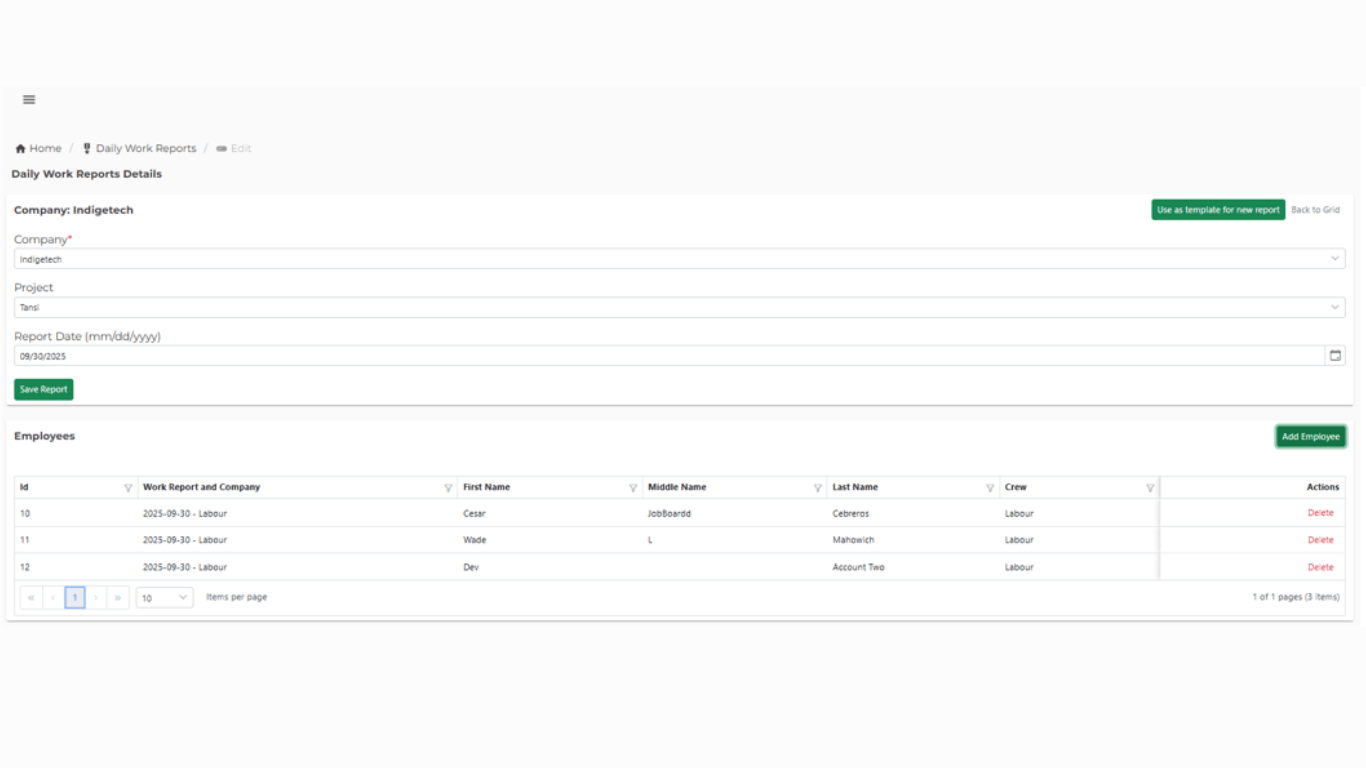Click the Back to Grid link
1366x768 pixels.
click(1315, 210)
